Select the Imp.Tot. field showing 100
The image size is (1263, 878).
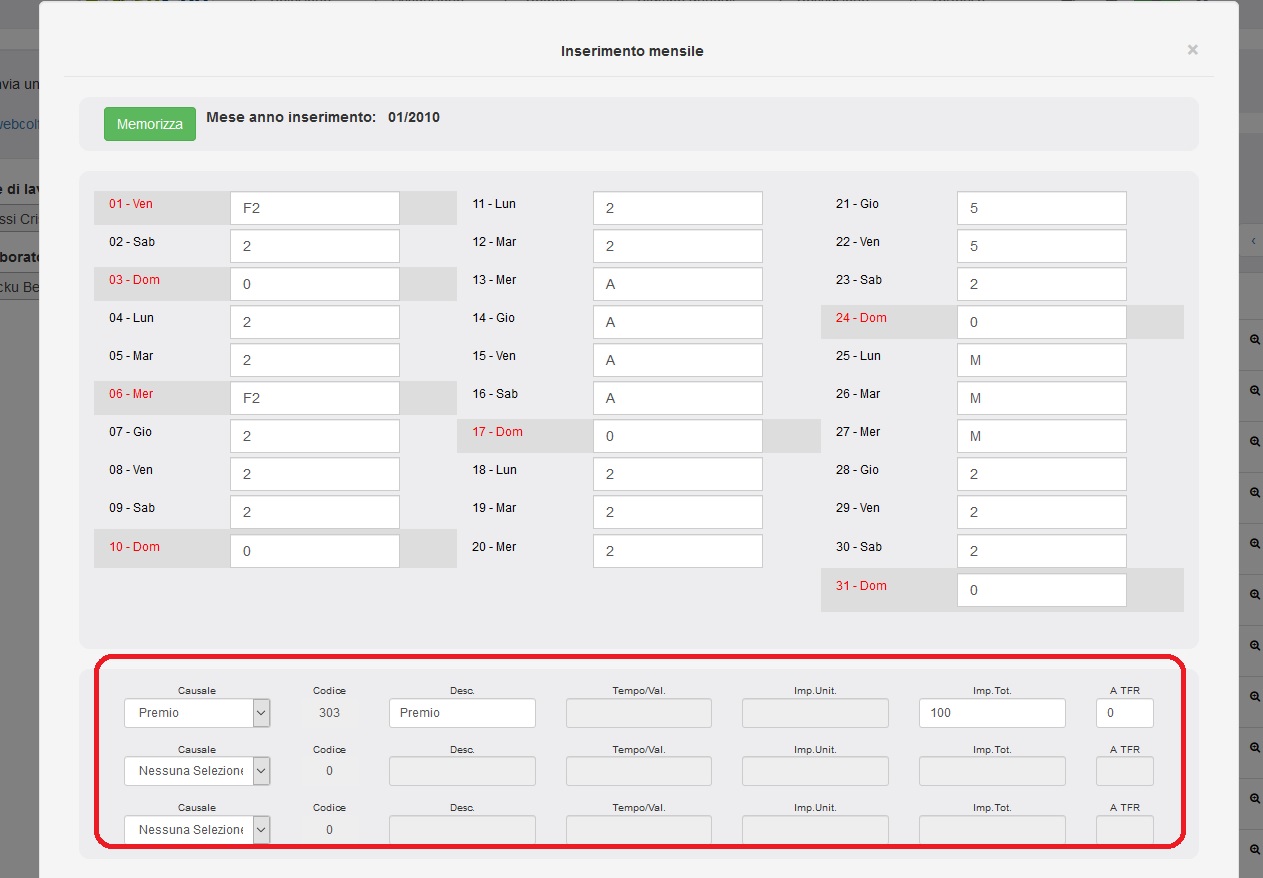991,713
